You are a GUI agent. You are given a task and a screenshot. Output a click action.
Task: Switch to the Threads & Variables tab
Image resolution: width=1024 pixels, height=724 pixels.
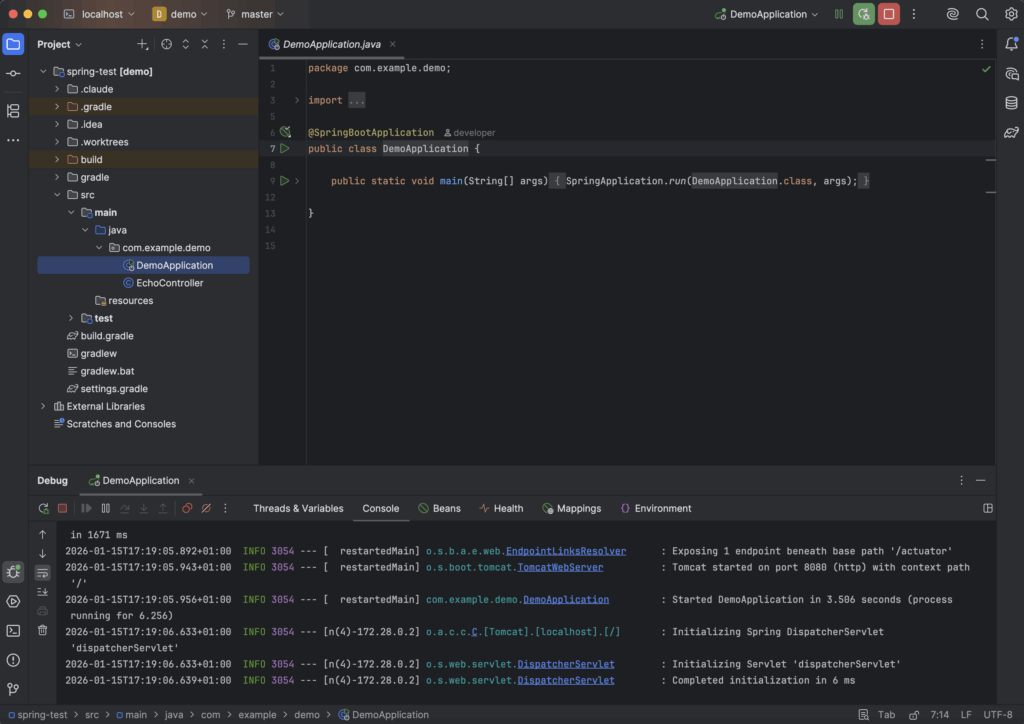pos(298,508)
